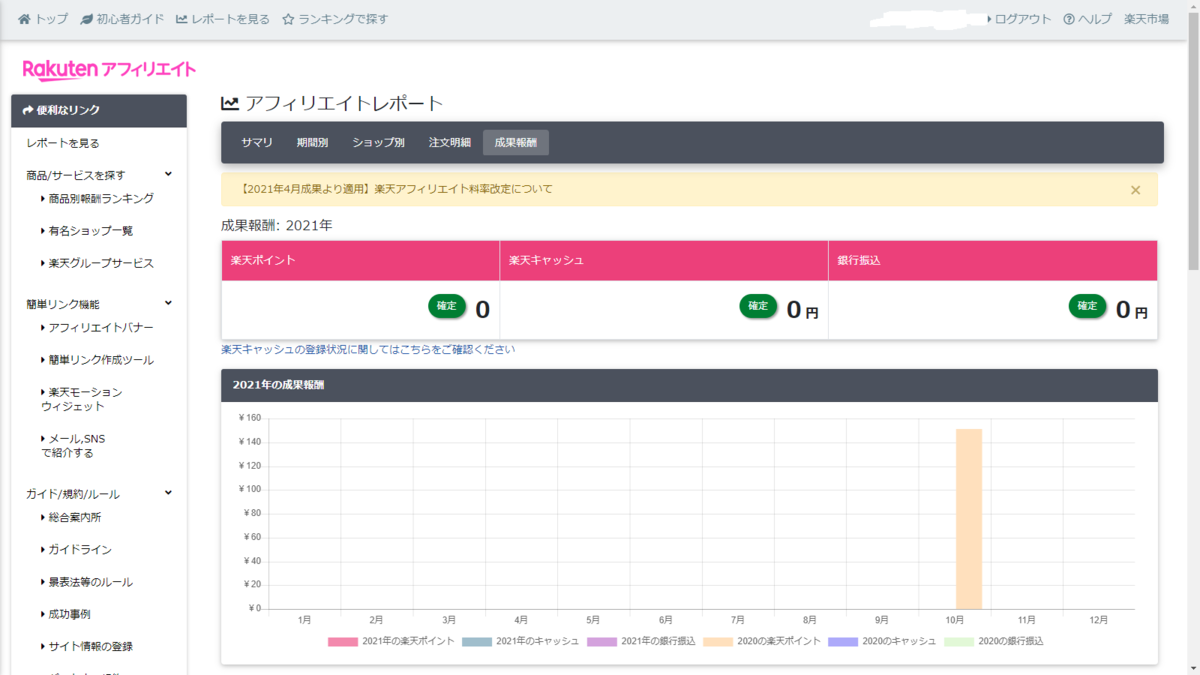Collapse the ガイド/規約/ルール section

[168, 493]
